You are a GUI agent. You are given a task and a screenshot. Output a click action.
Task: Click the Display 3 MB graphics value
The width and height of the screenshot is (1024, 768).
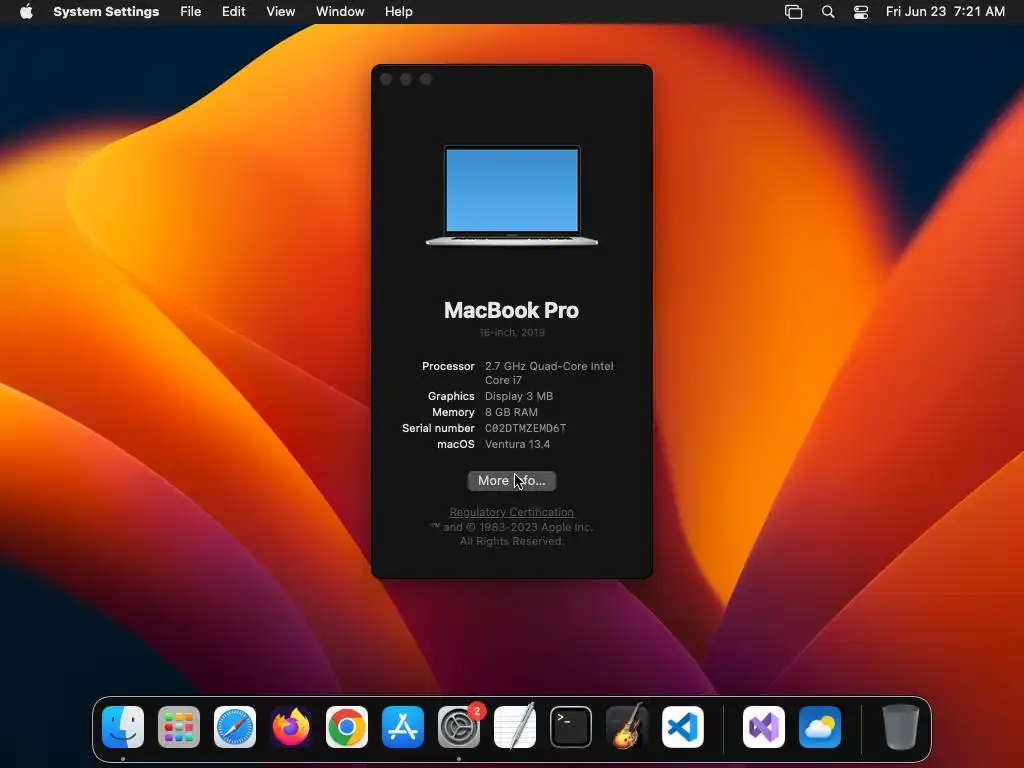point(519,396)
